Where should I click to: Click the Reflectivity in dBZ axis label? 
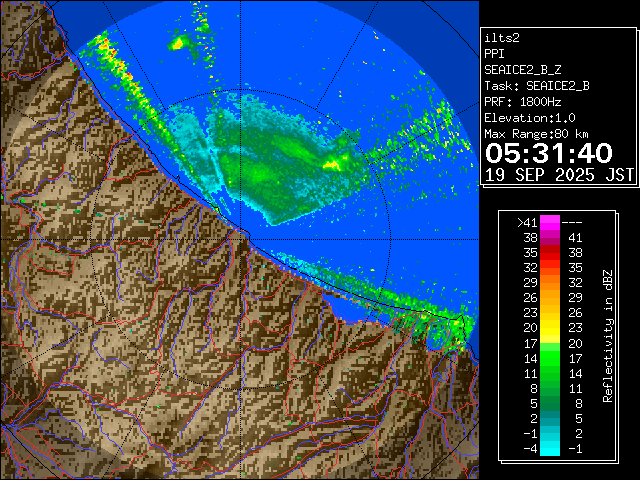click(x=606, y=335)
